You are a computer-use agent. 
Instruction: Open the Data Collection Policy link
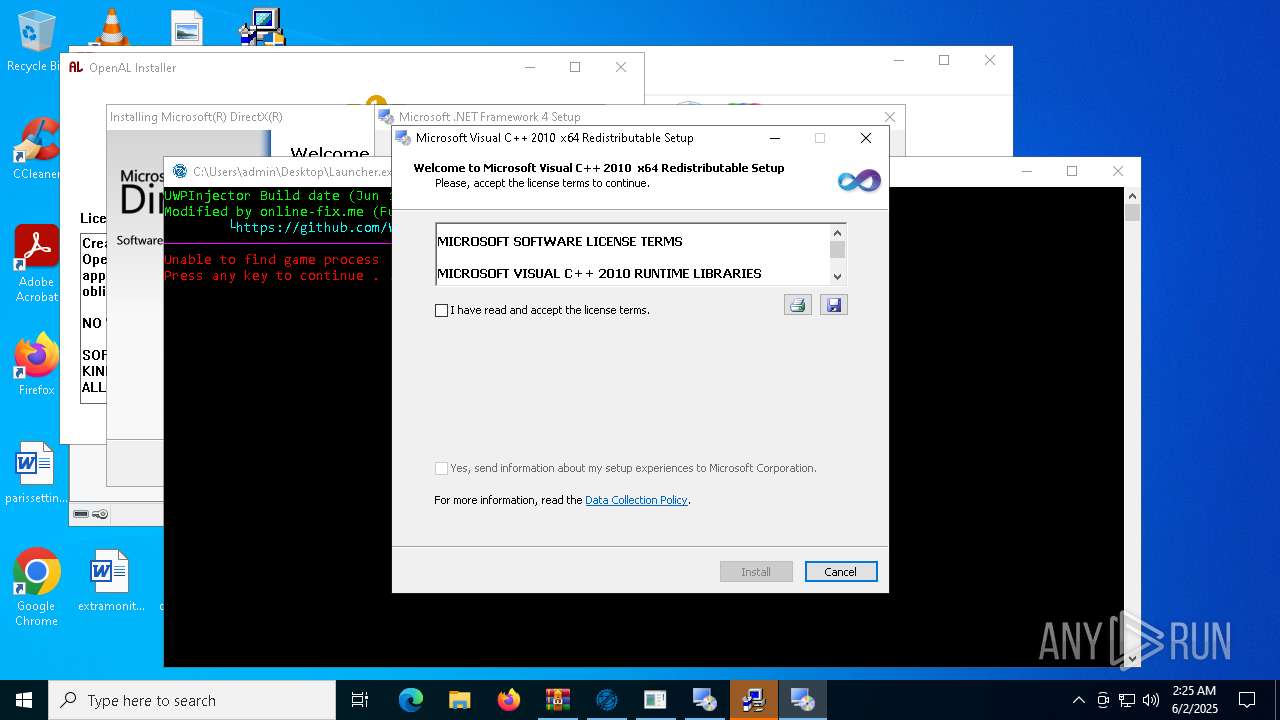[636, 500]
